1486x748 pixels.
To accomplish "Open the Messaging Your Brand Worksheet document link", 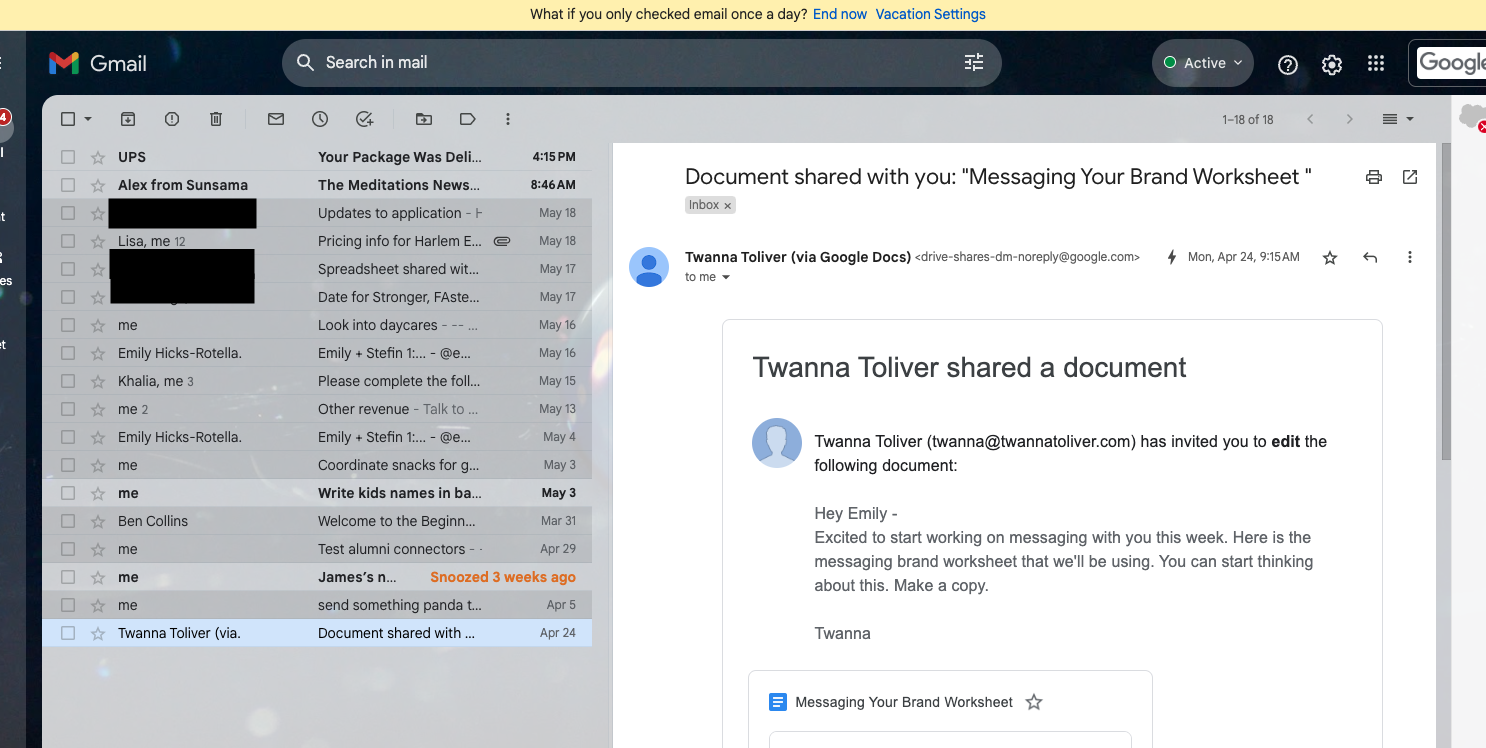I will [x=904, y=702].
